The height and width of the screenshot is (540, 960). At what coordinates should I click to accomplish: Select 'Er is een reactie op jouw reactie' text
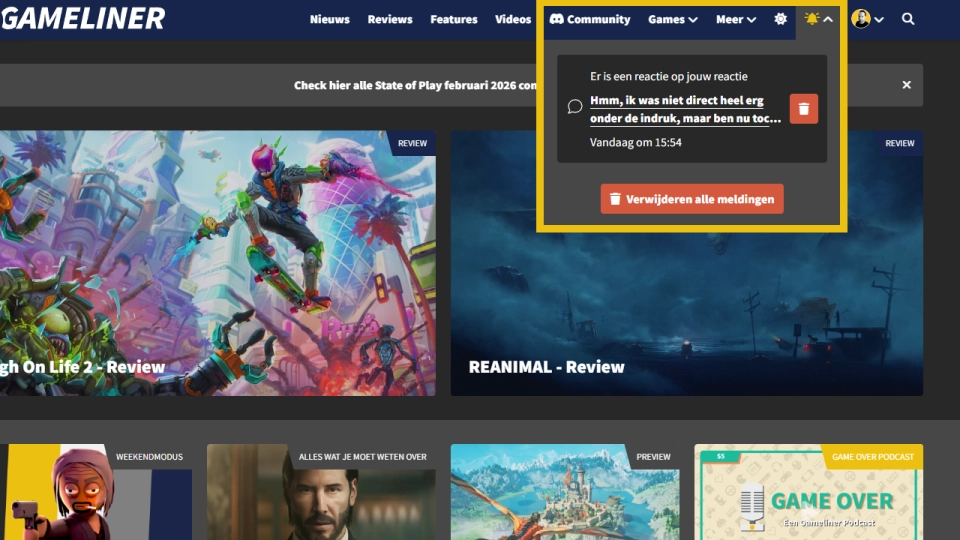click(x=669, y=77)
